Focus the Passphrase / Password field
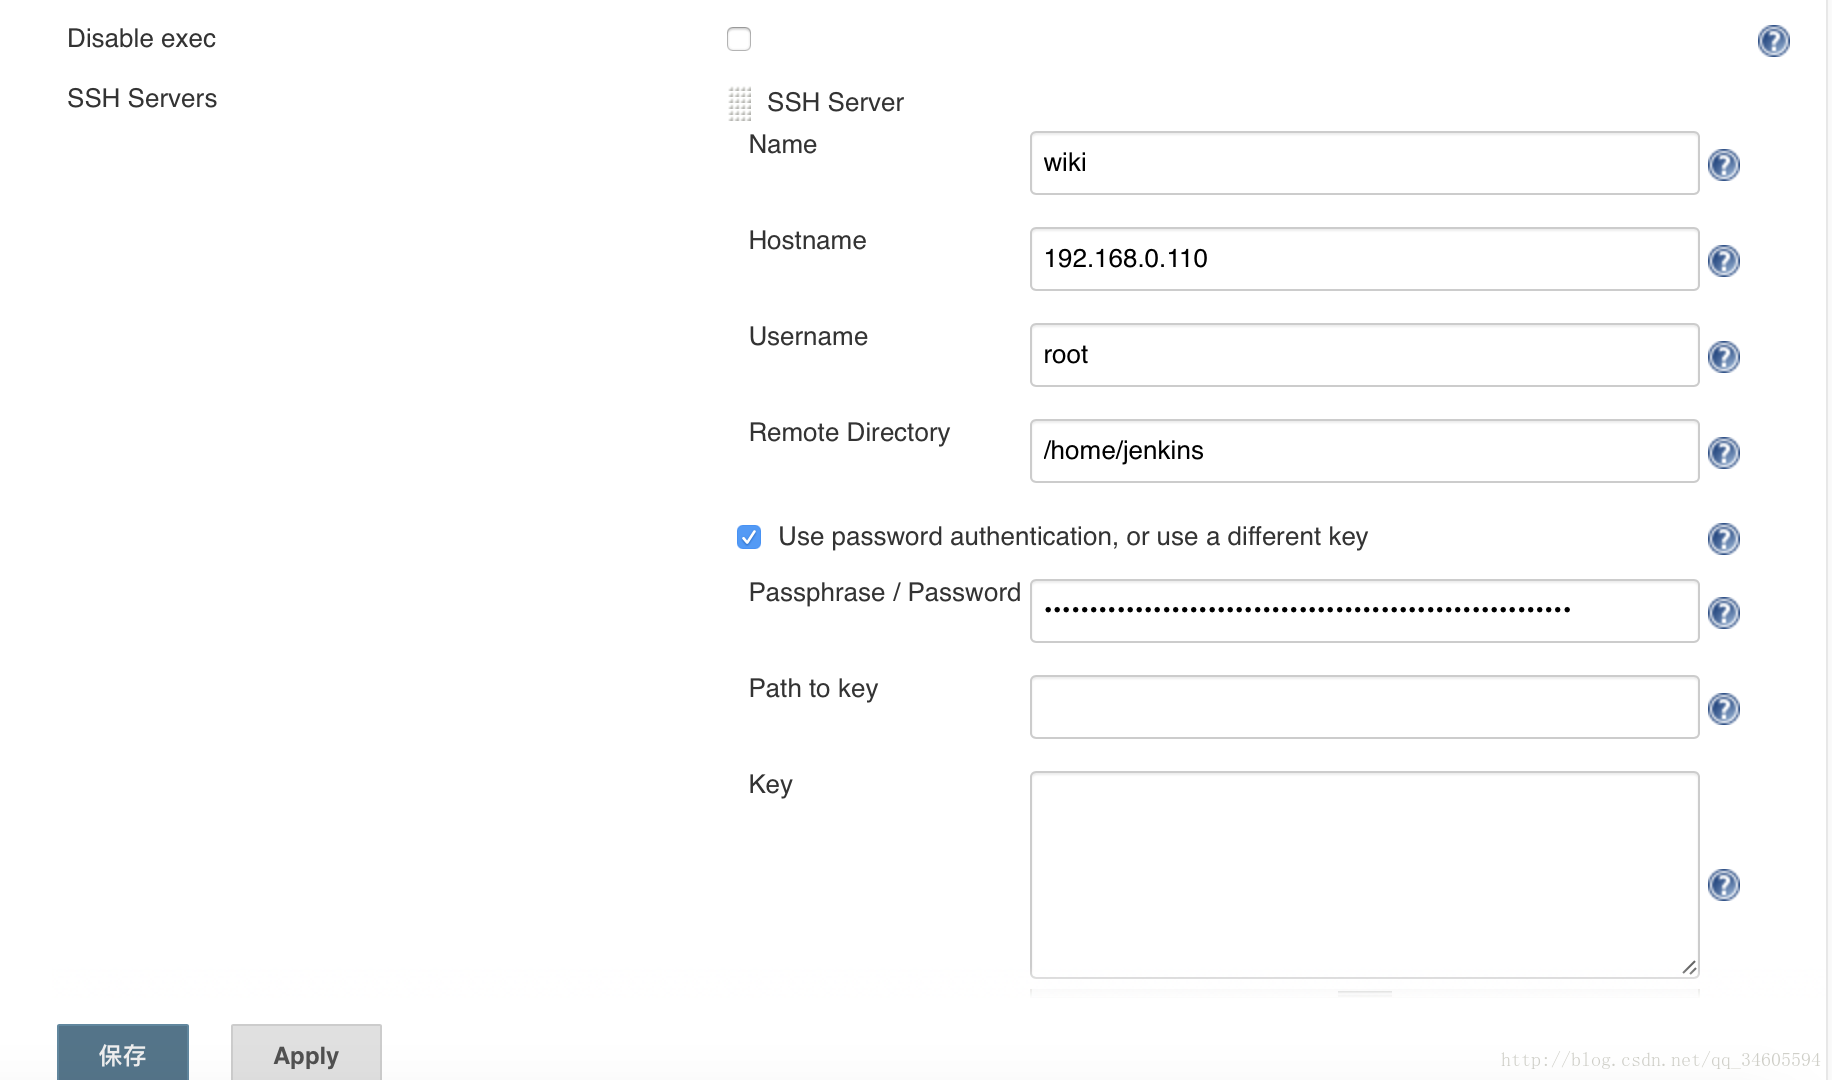The width and height of the screenshot is (1832, 1080). 1364,611
